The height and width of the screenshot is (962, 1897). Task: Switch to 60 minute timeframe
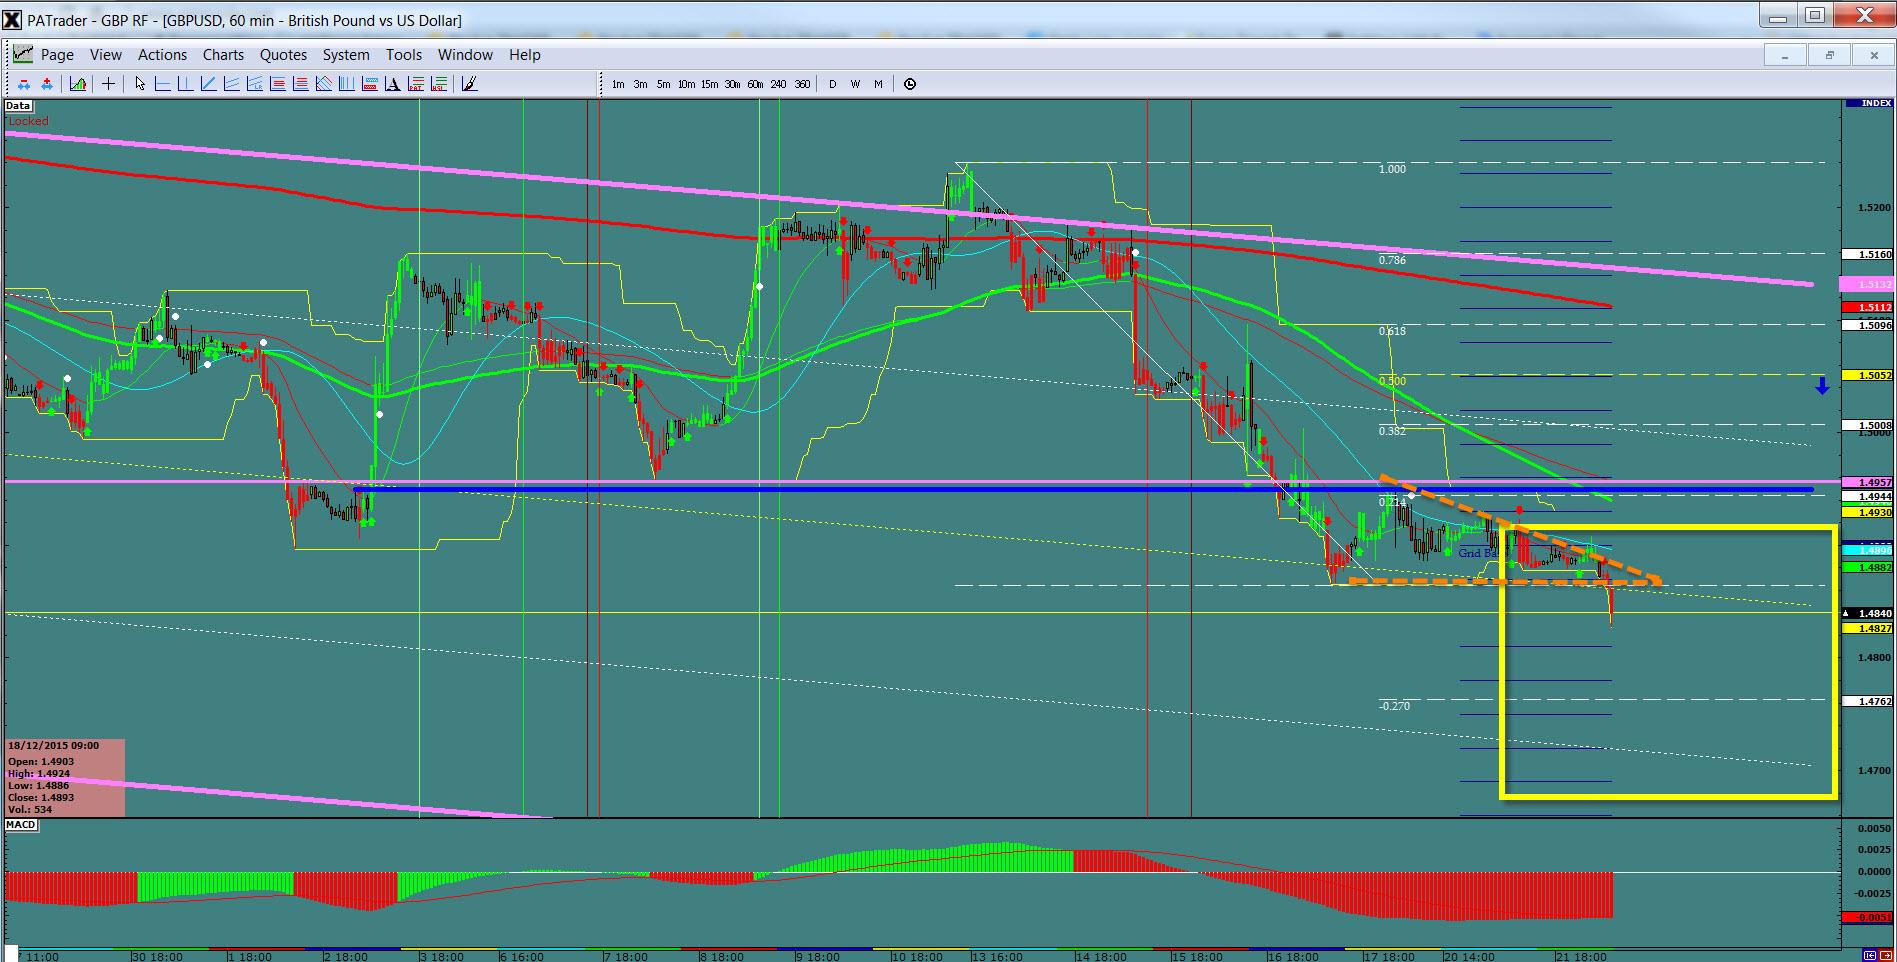point(755,84)
